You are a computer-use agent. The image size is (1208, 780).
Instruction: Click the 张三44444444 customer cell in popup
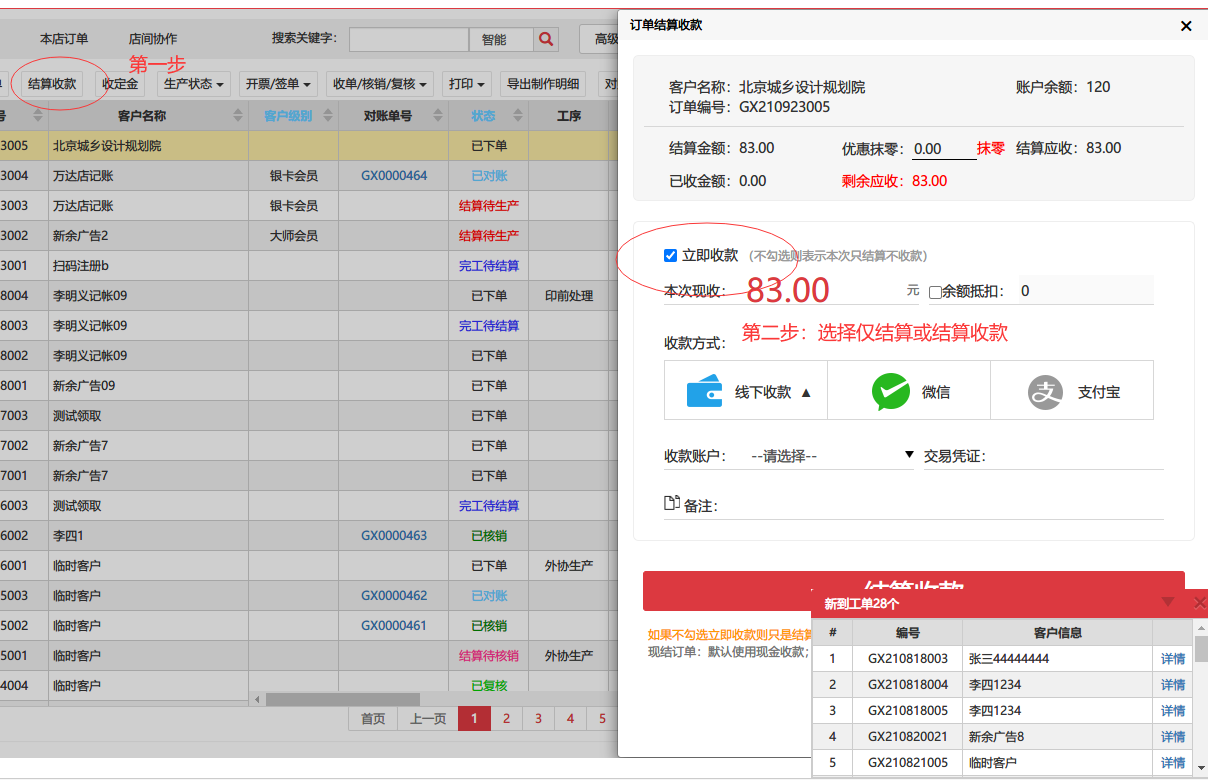(1057, 659)
